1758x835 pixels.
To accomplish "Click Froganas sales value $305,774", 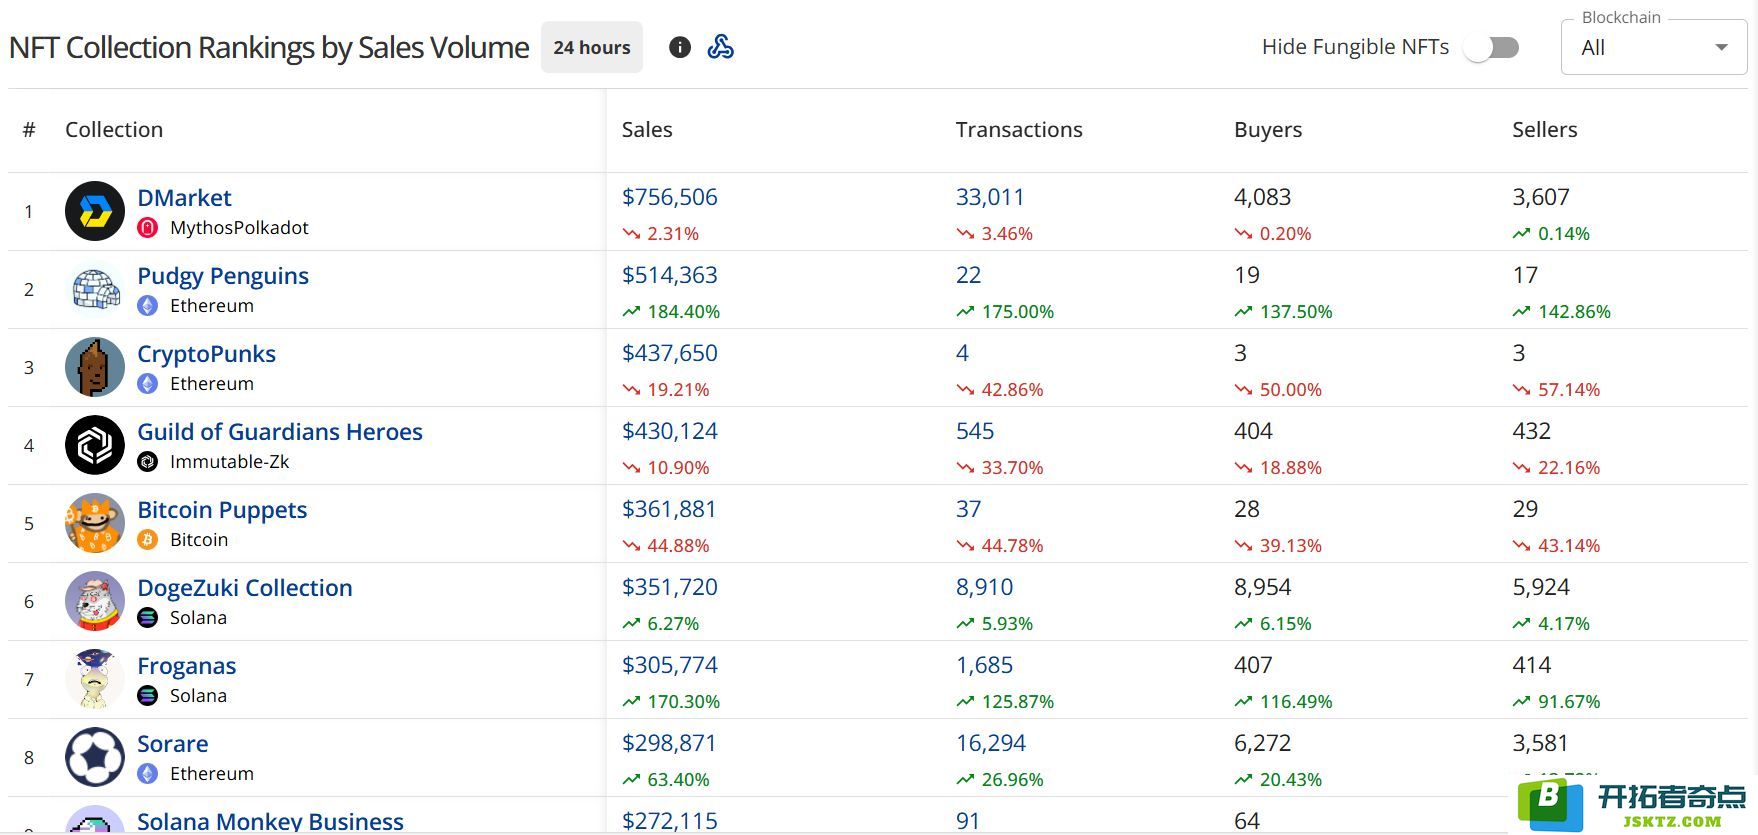I will [x=670, y=665].
